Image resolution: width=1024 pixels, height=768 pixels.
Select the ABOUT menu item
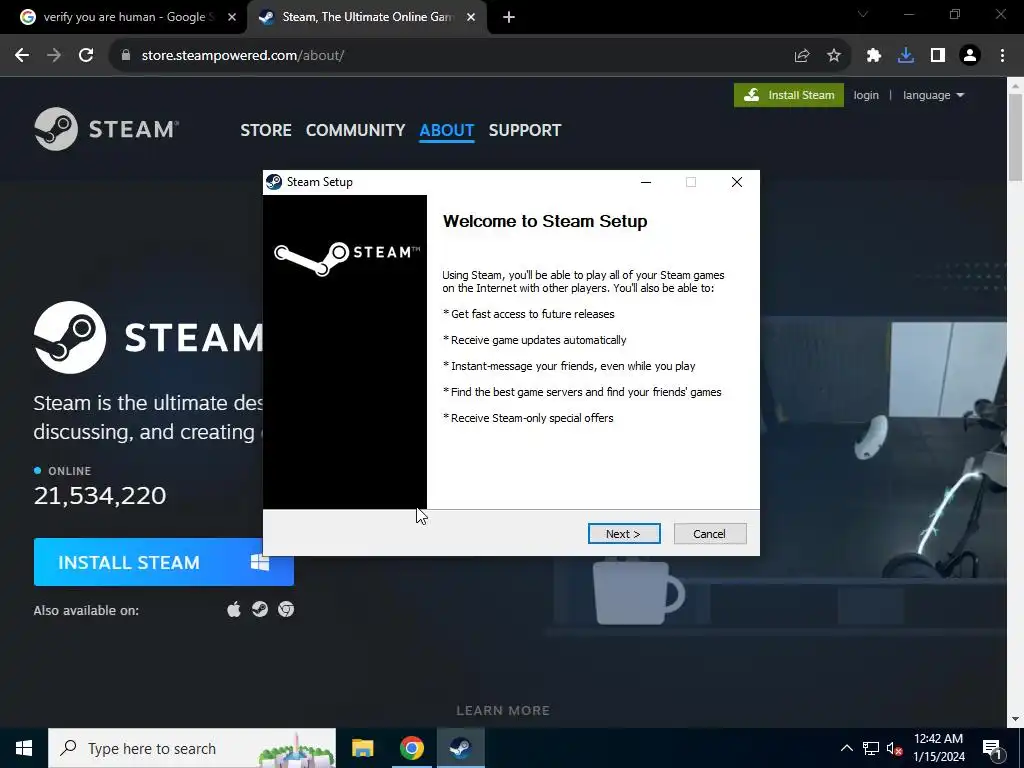(x=447, y=130)
